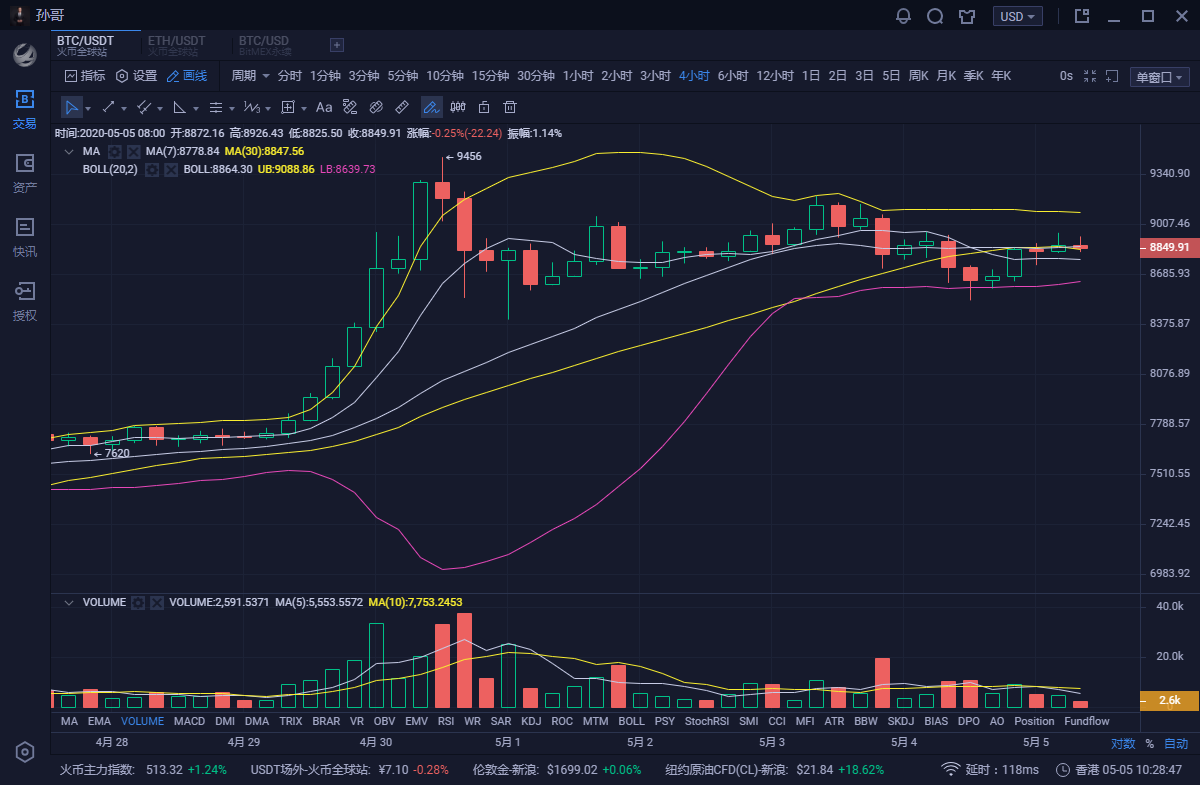Image resolution: width=1200 pixels, height=785 pixels.
Task: Open 快讯 news in the left sidebar
Action: 25,238
